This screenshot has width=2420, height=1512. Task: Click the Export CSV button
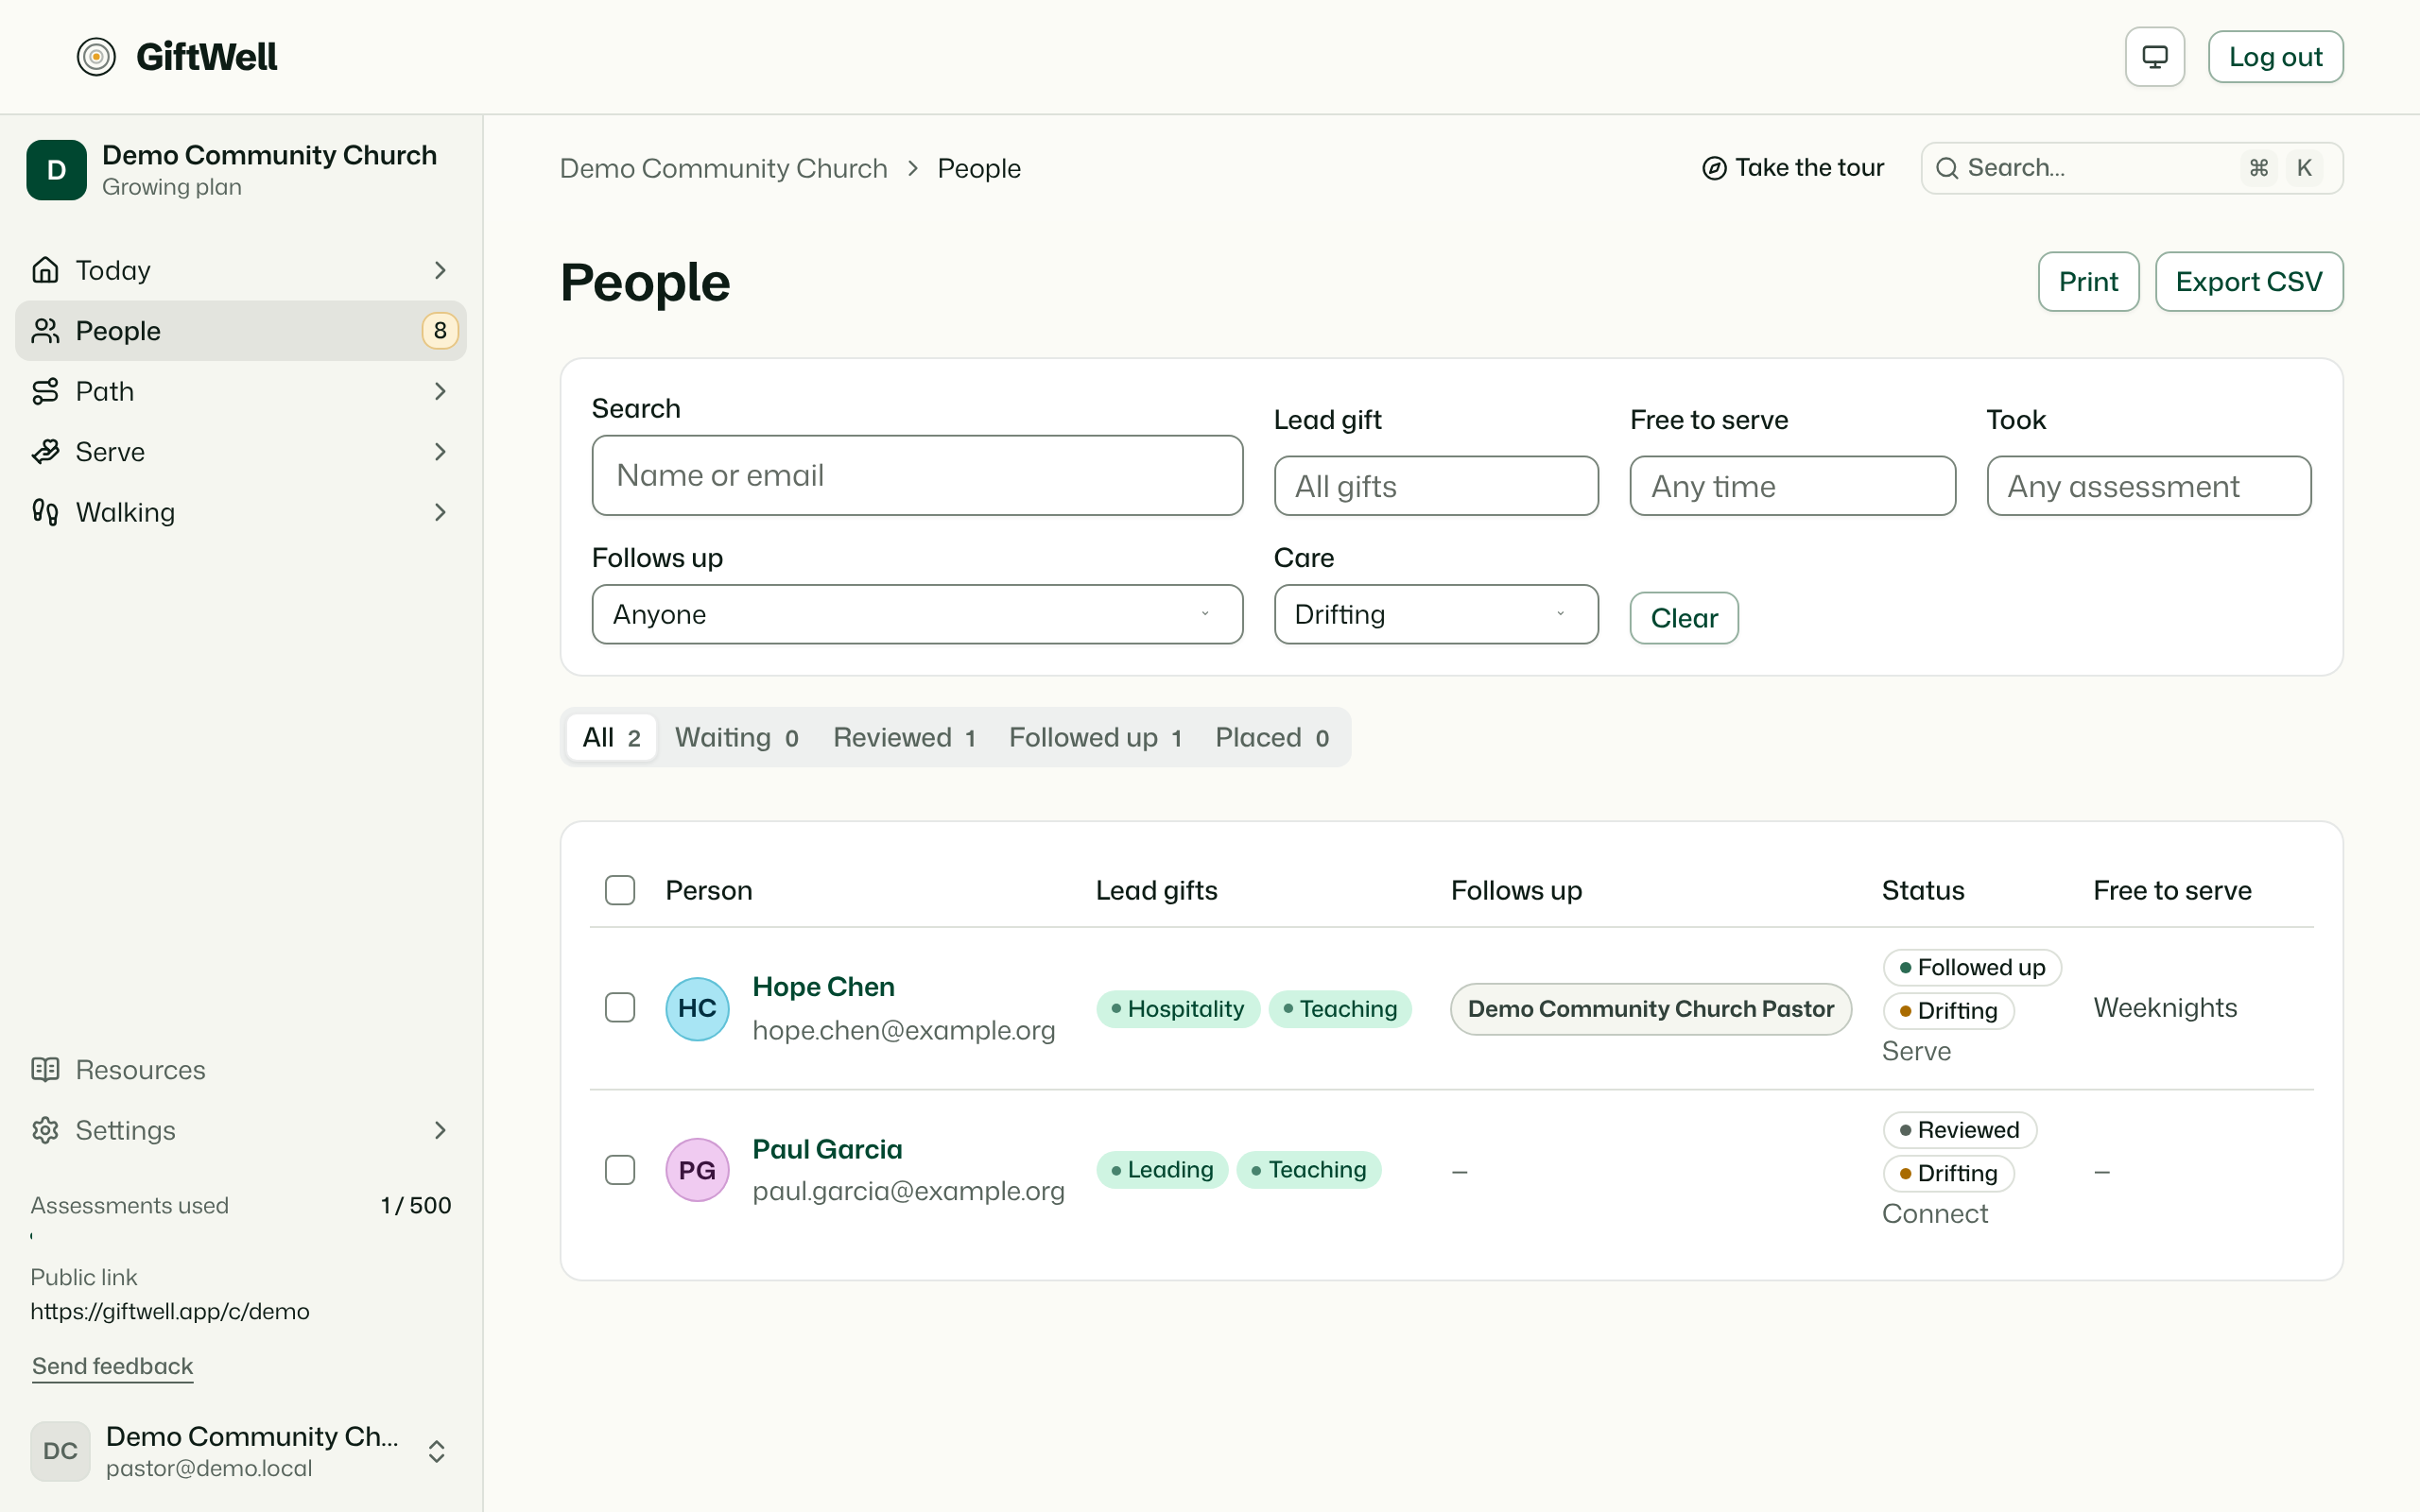(2249, 282)
